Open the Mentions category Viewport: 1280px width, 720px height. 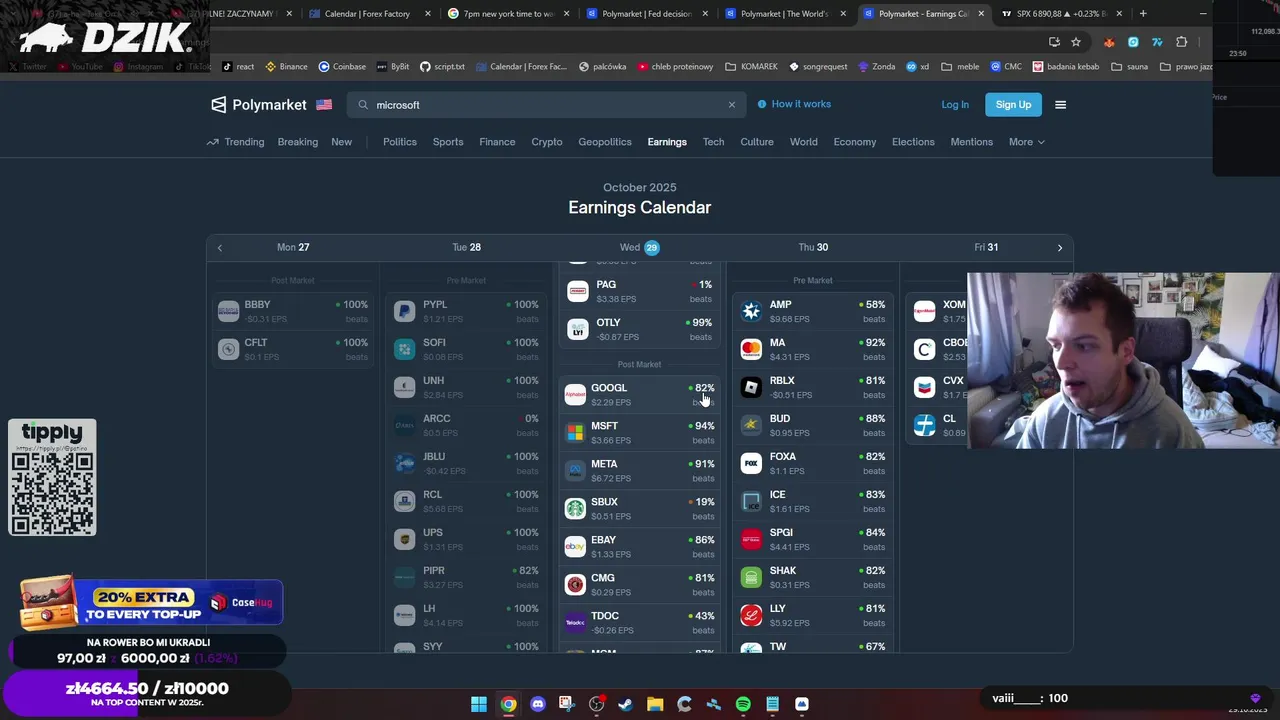[x=972, y=142]
